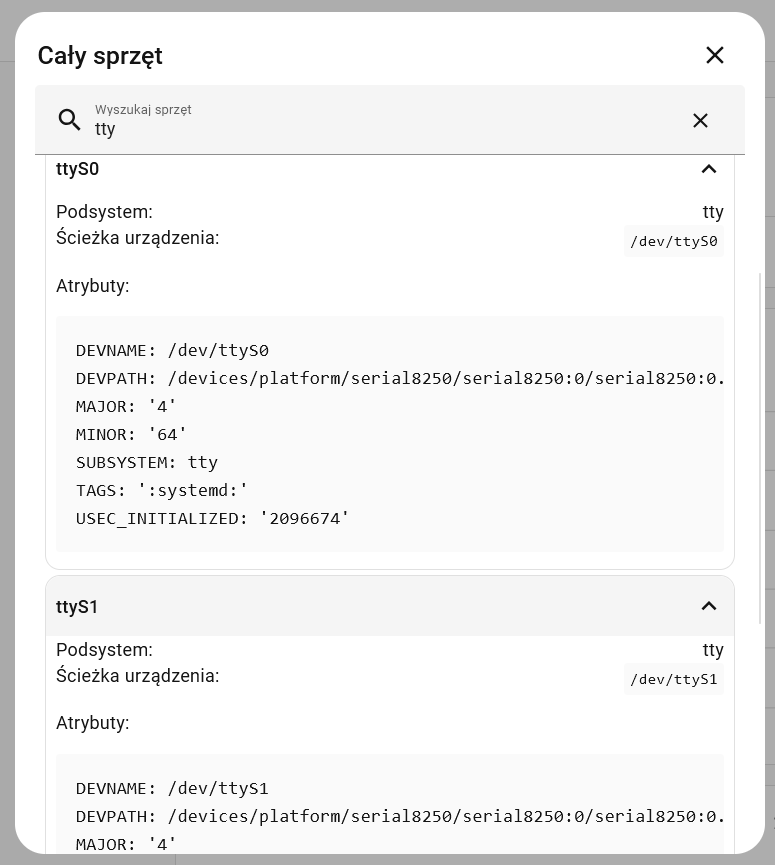775x865 pixels.
Task: Click the DEVNAME: /dev/ttyS0 attribute line
Action: [x=172, y=351]
